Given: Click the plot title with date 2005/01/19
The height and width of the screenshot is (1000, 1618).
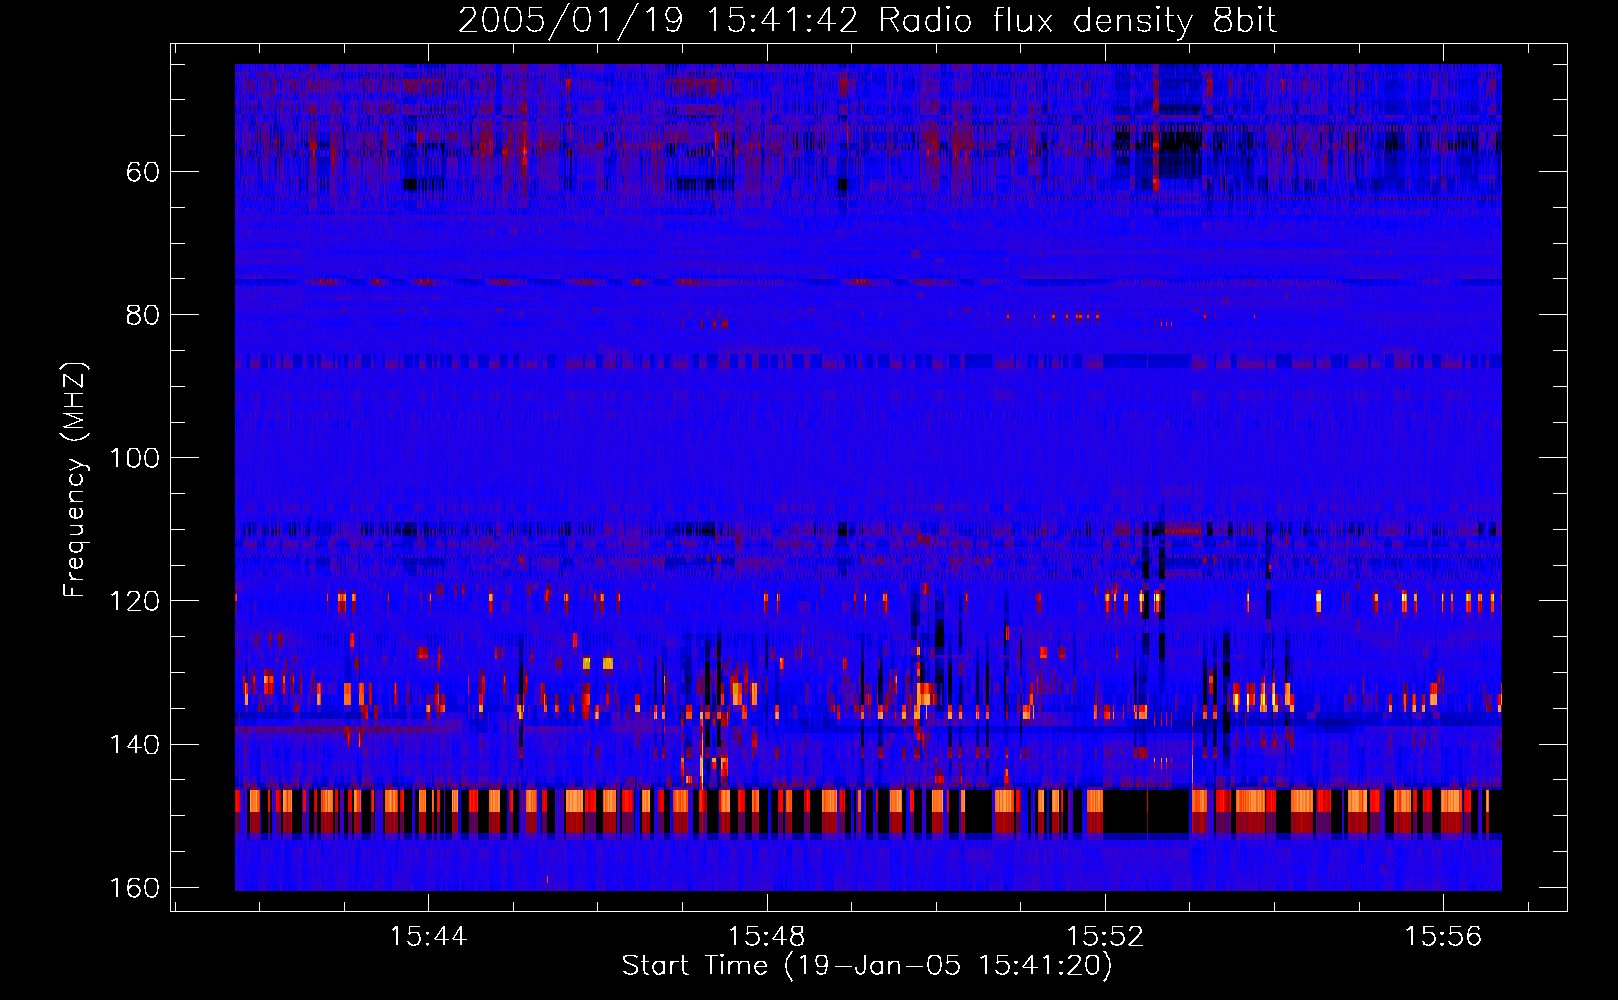Looking at the screenshot, I should [x=868, y=21].
